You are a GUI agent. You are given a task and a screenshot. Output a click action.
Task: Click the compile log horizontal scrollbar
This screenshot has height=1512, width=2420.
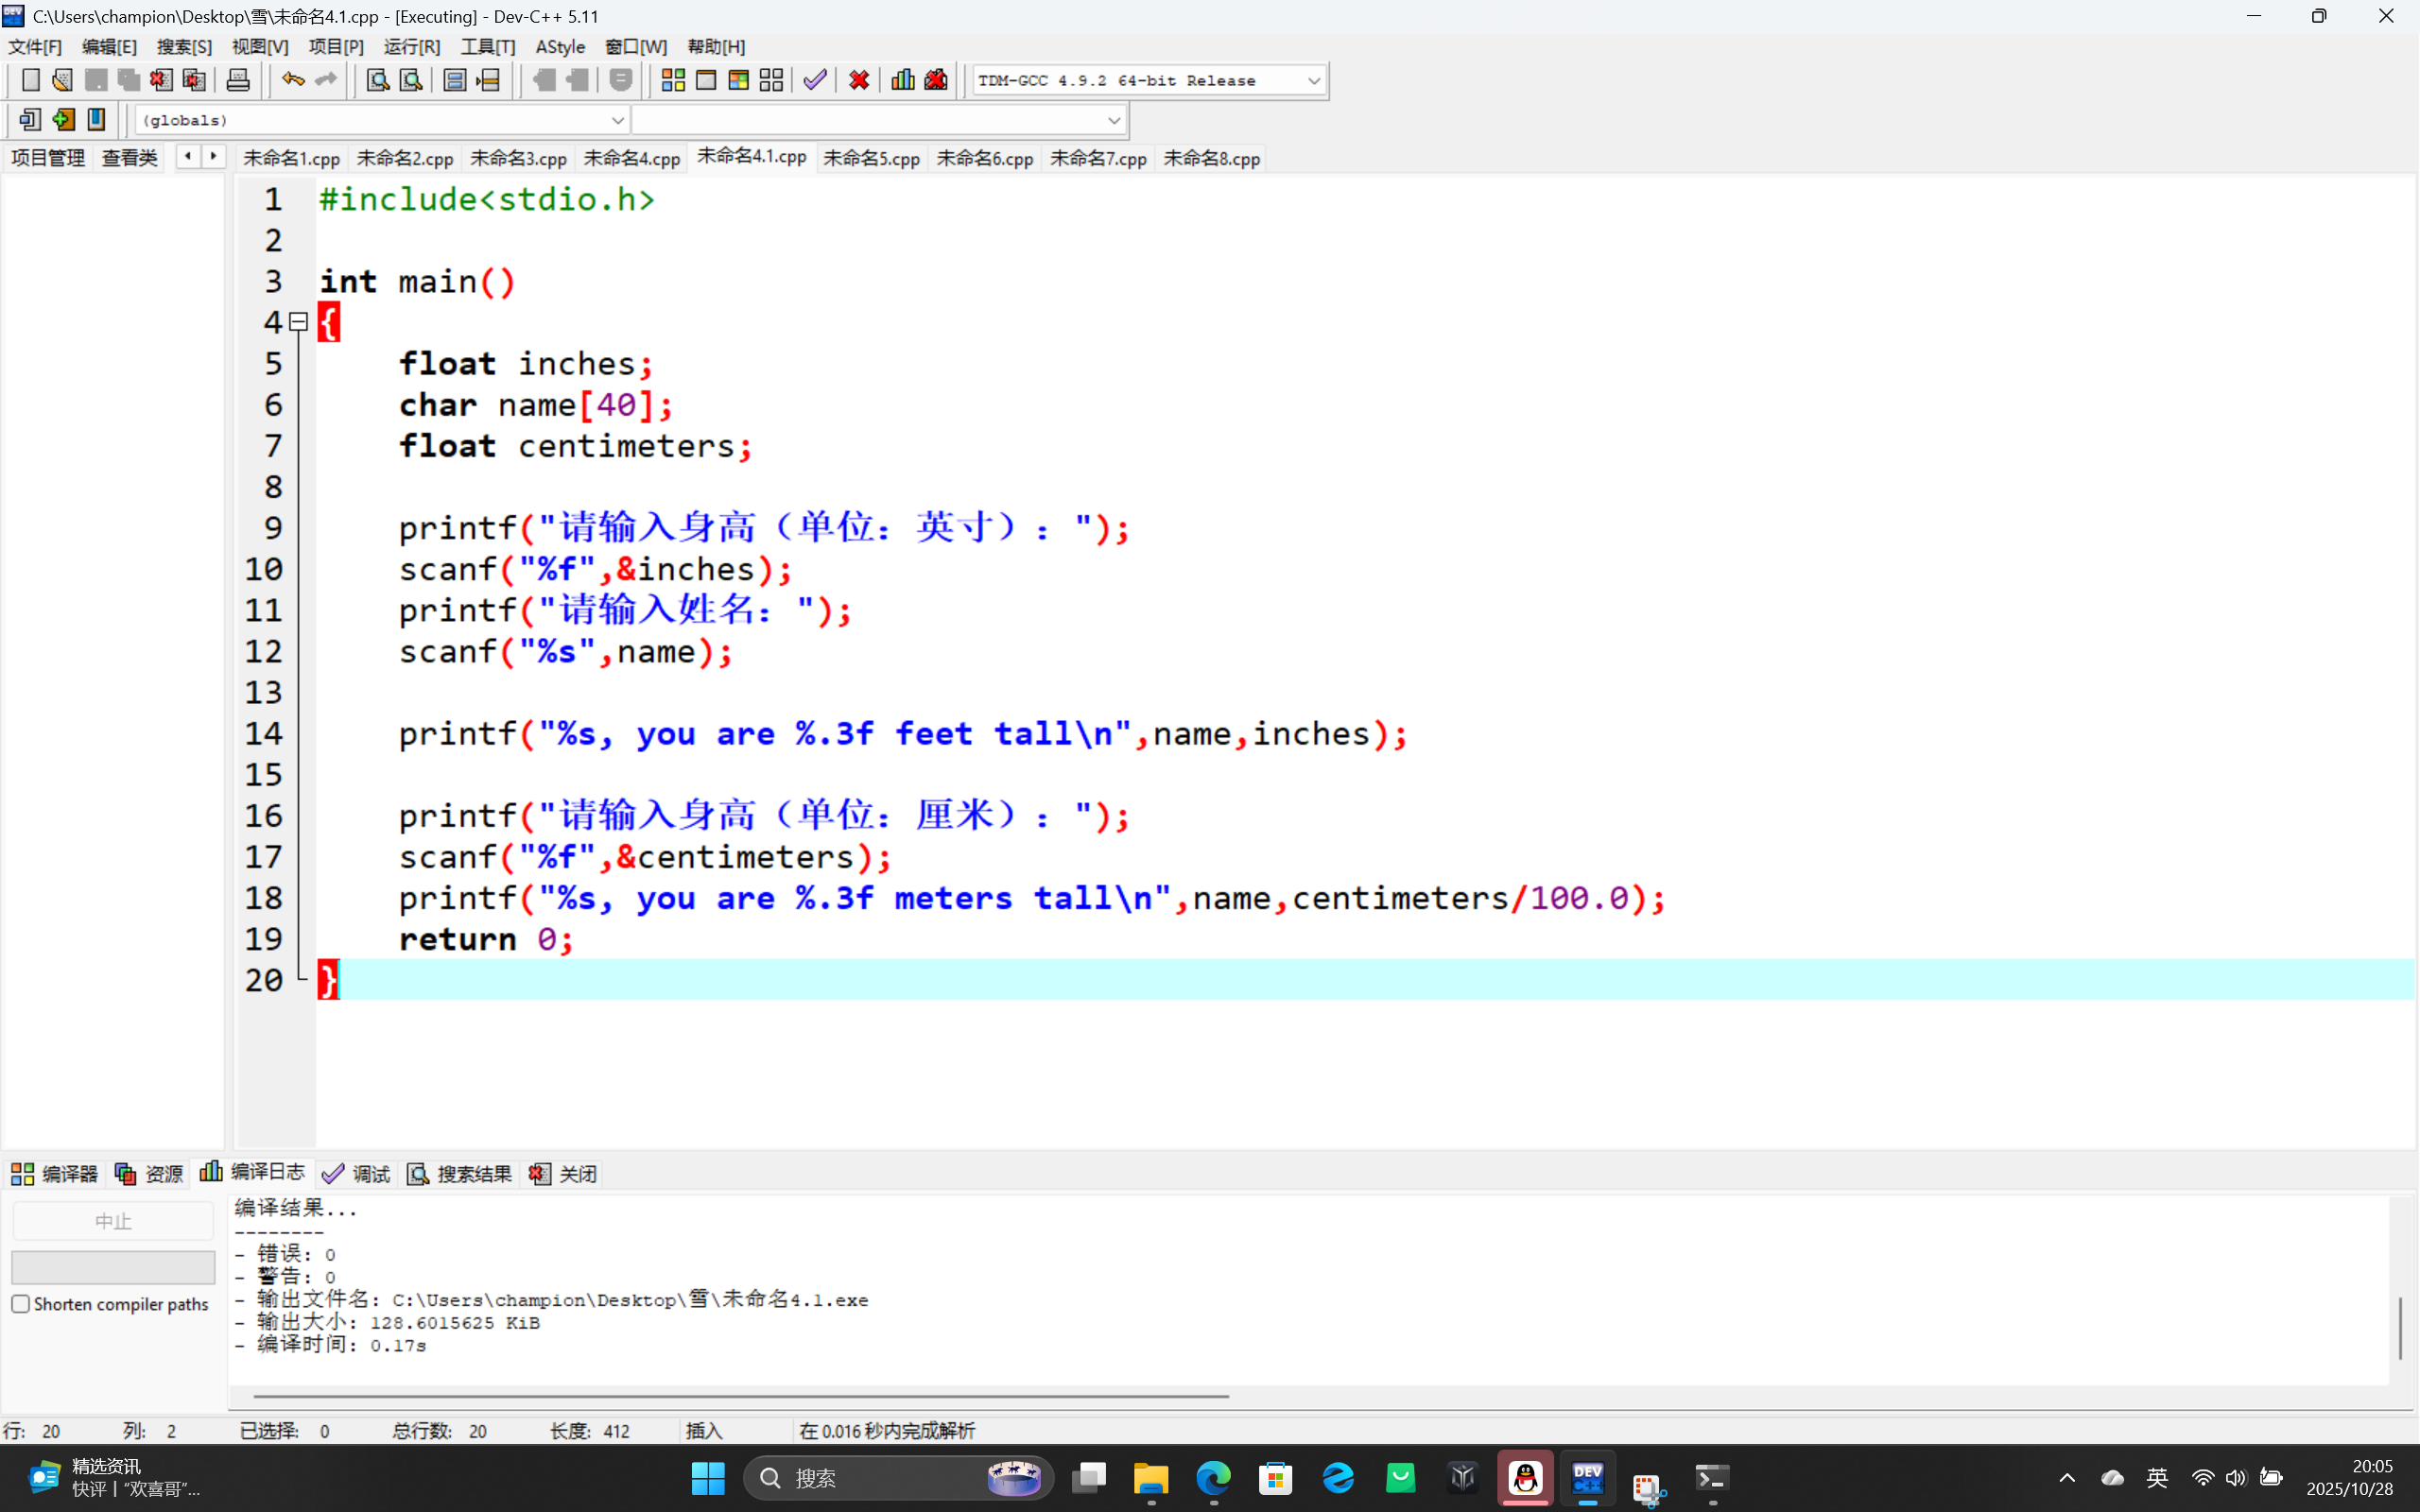tap(740, 1396)
